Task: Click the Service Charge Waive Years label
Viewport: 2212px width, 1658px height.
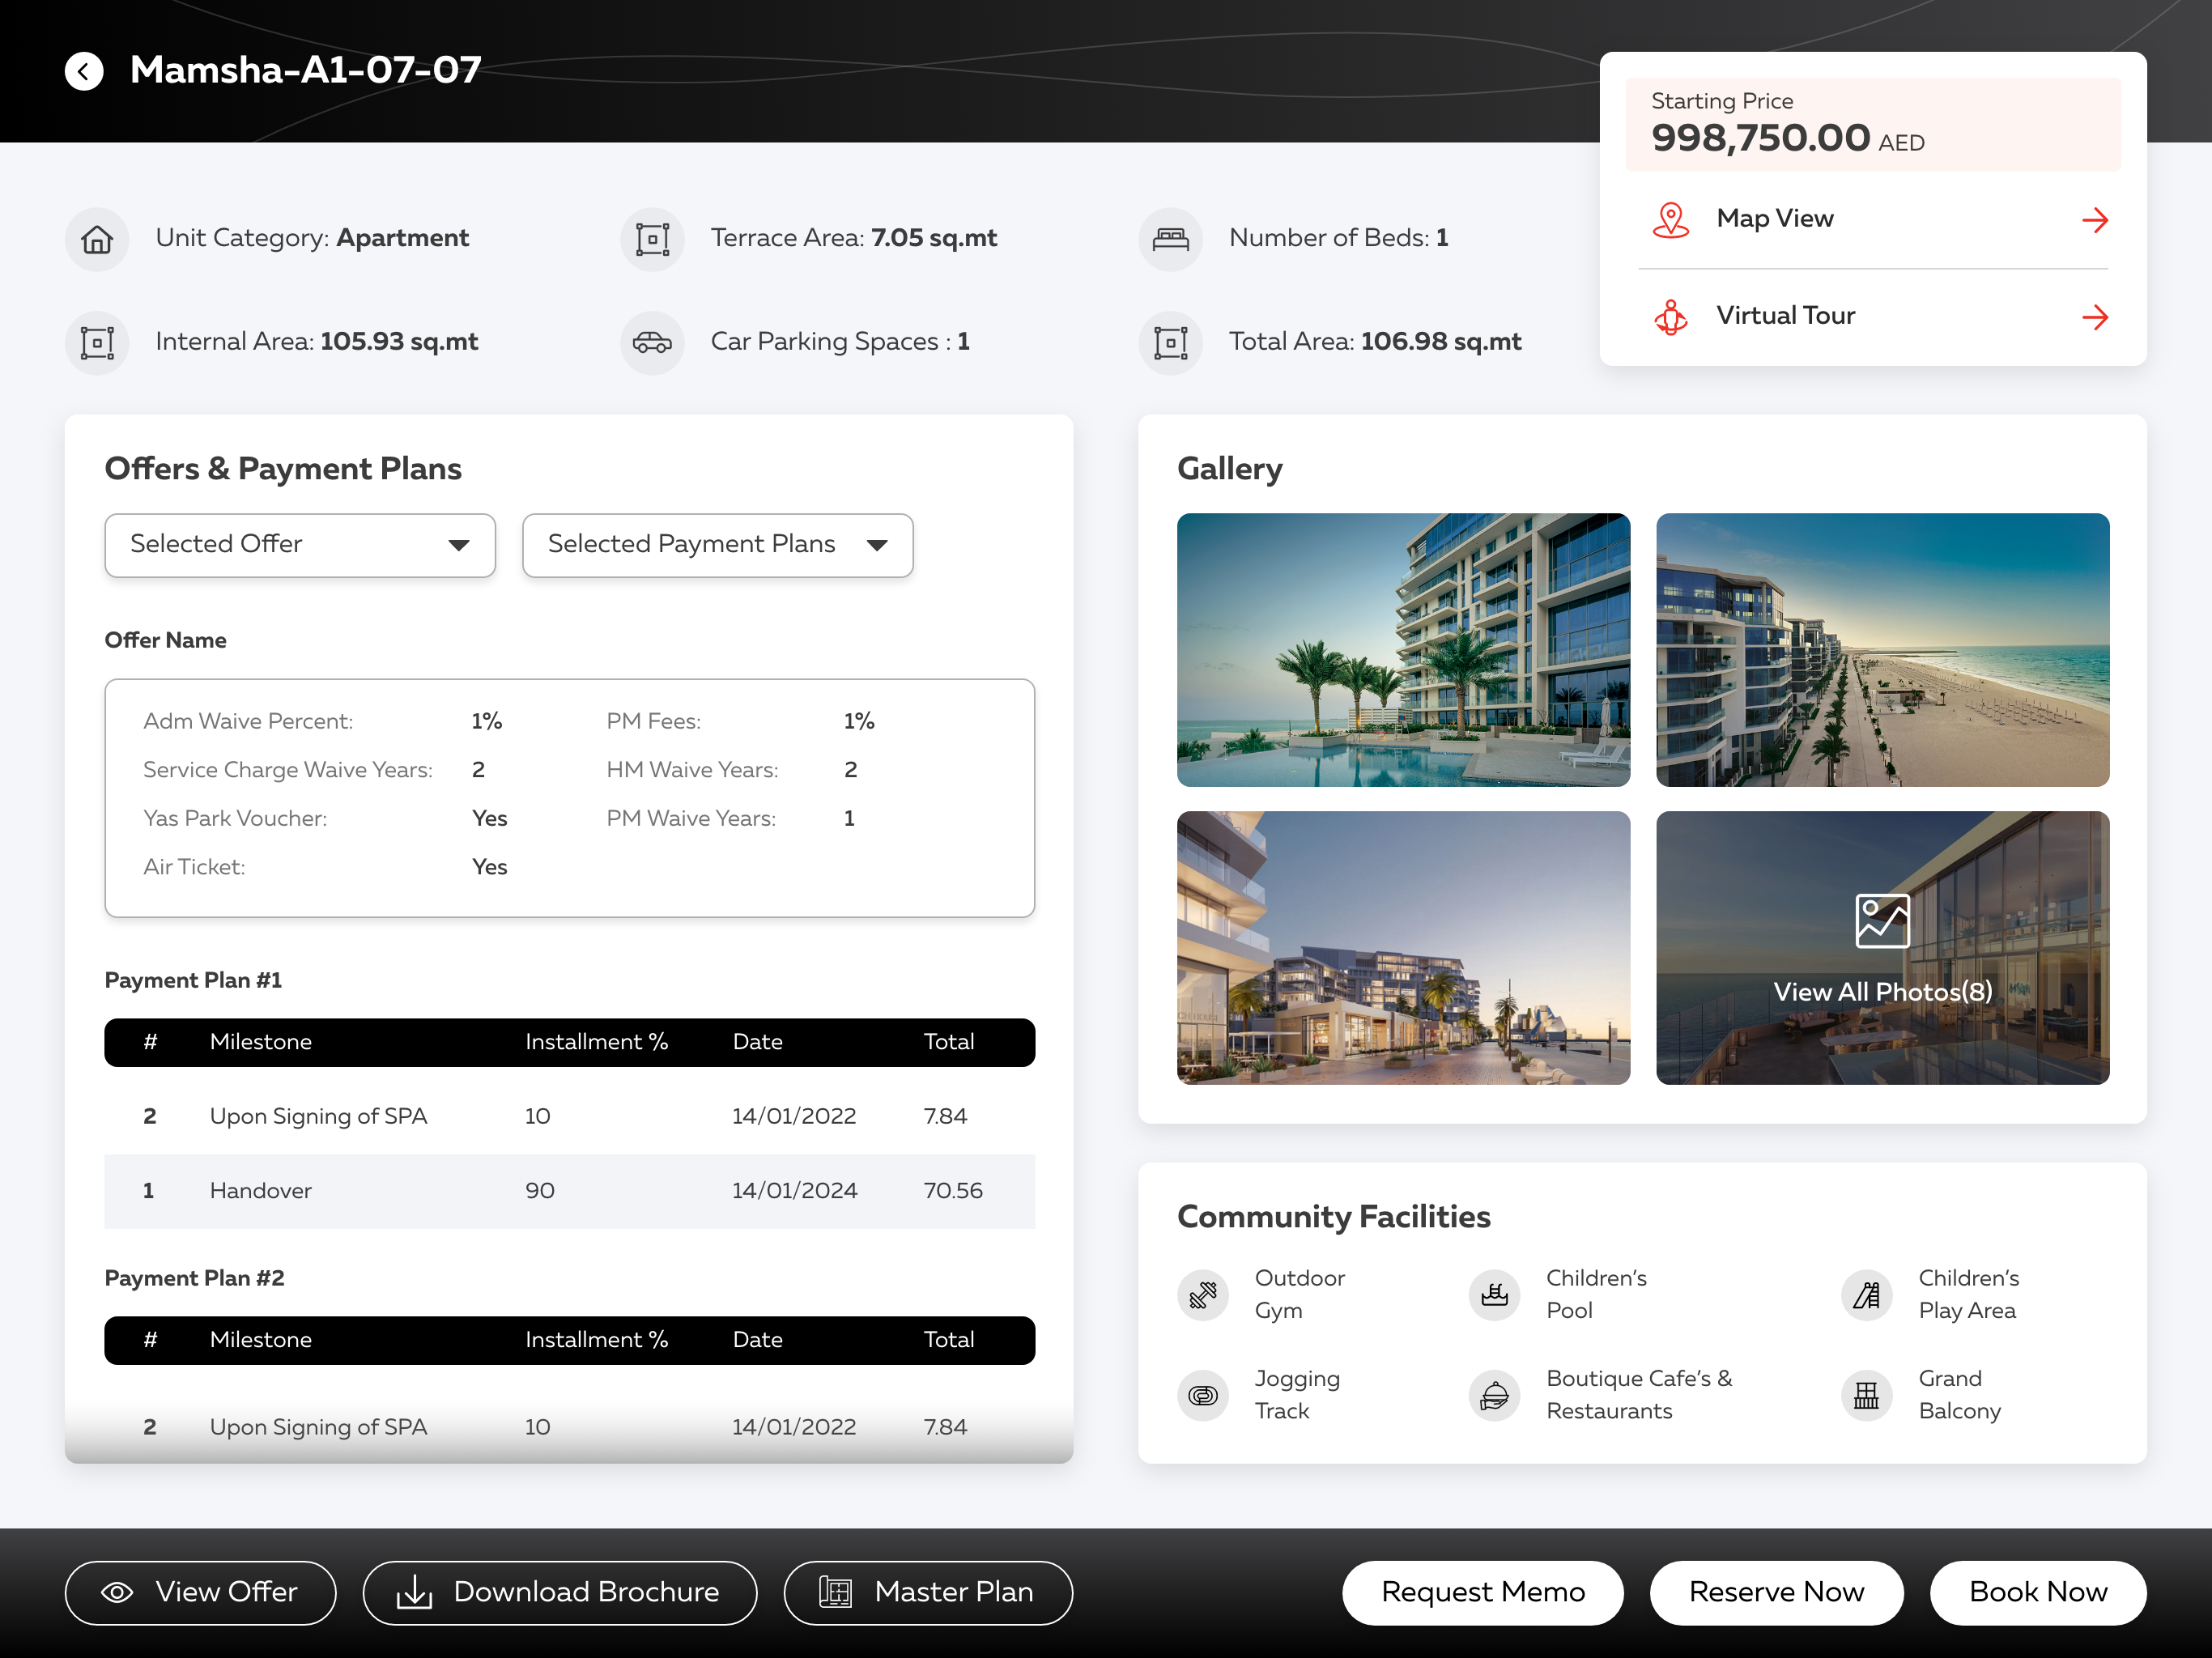Action: [x=288, y=770]
